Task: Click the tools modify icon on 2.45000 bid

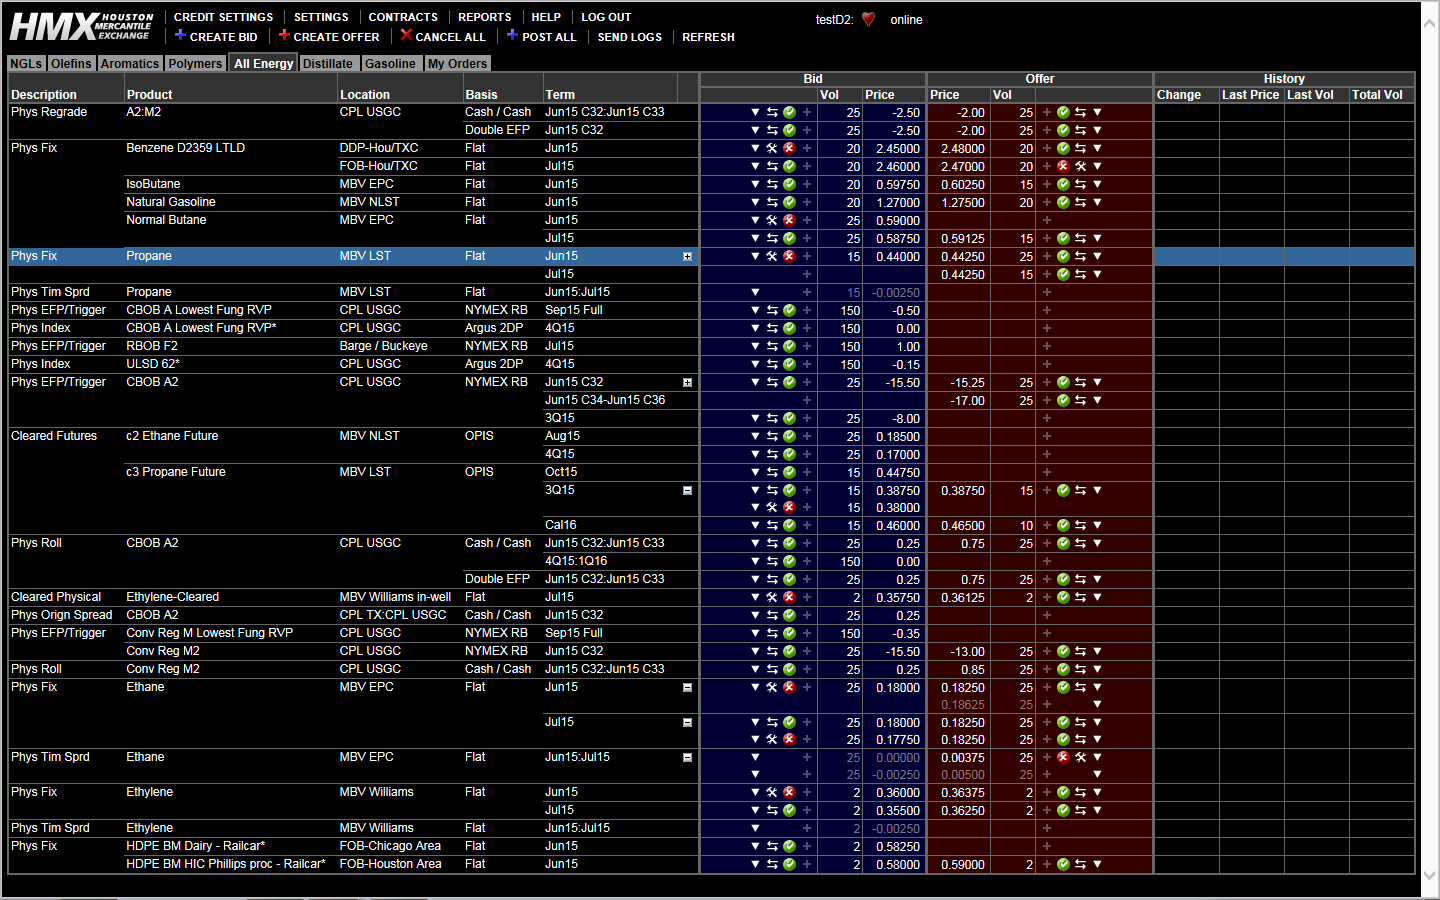Action: (x=772, y=148)
